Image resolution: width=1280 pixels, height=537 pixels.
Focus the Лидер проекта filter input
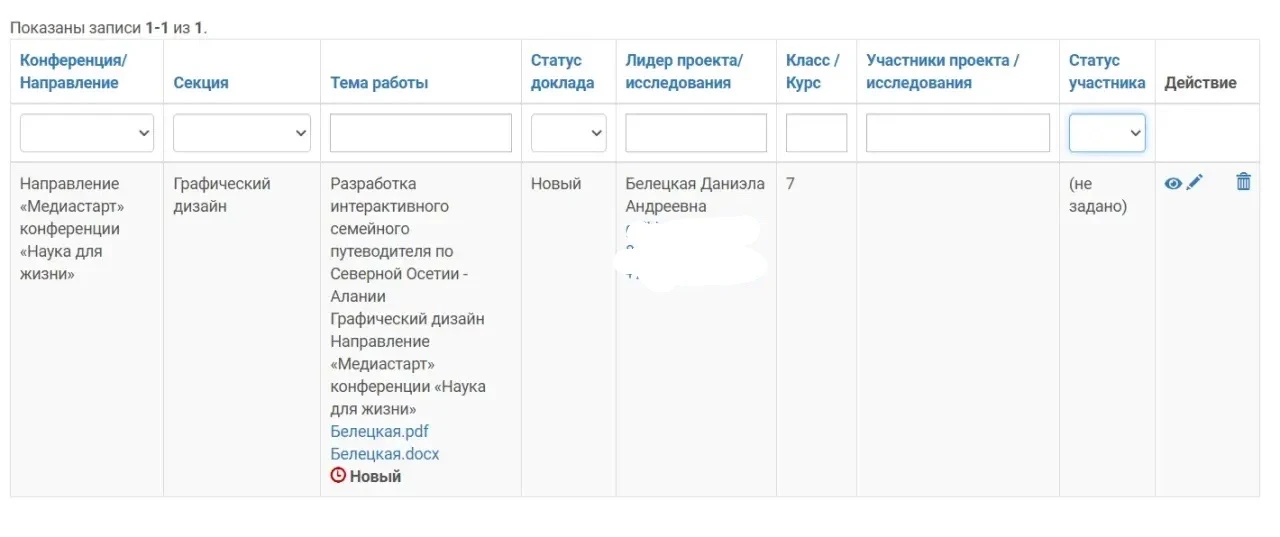[696, 133]
